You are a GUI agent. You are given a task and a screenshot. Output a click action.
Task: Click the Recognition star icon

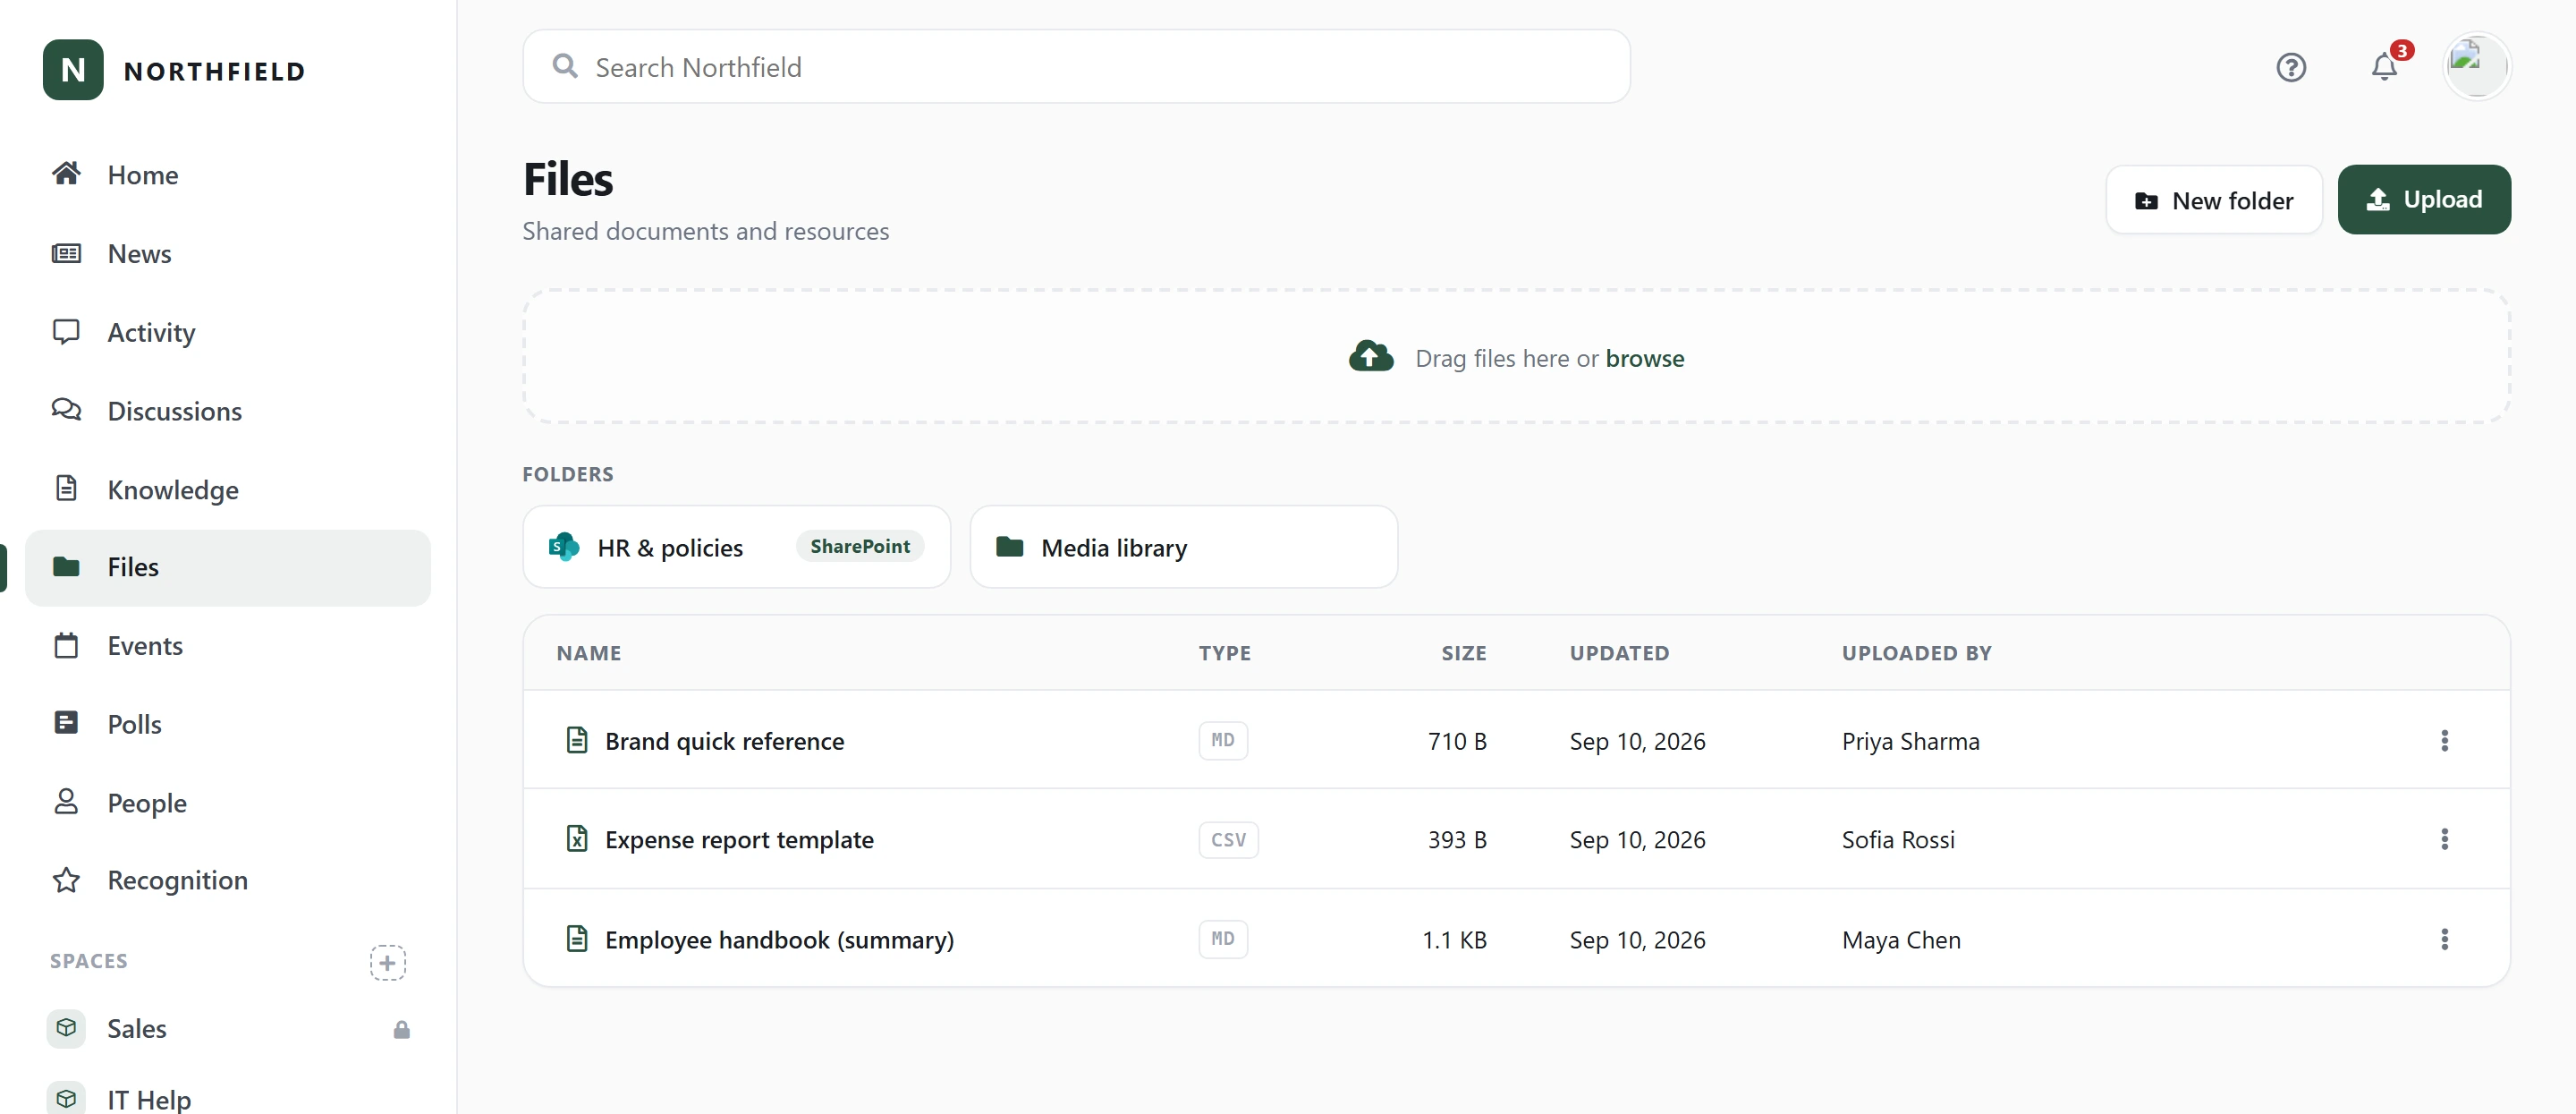66,880
